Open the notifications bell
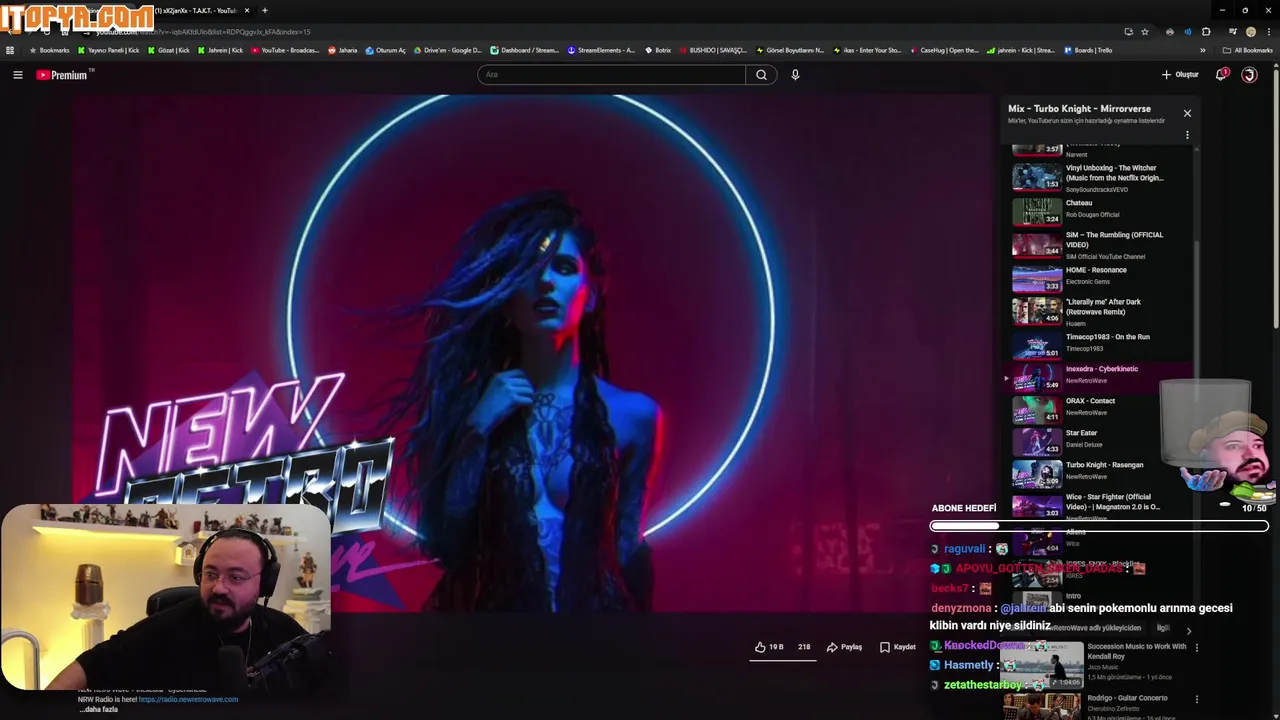Screen dimensions: 1280x720 click(x=1222, y=75)
